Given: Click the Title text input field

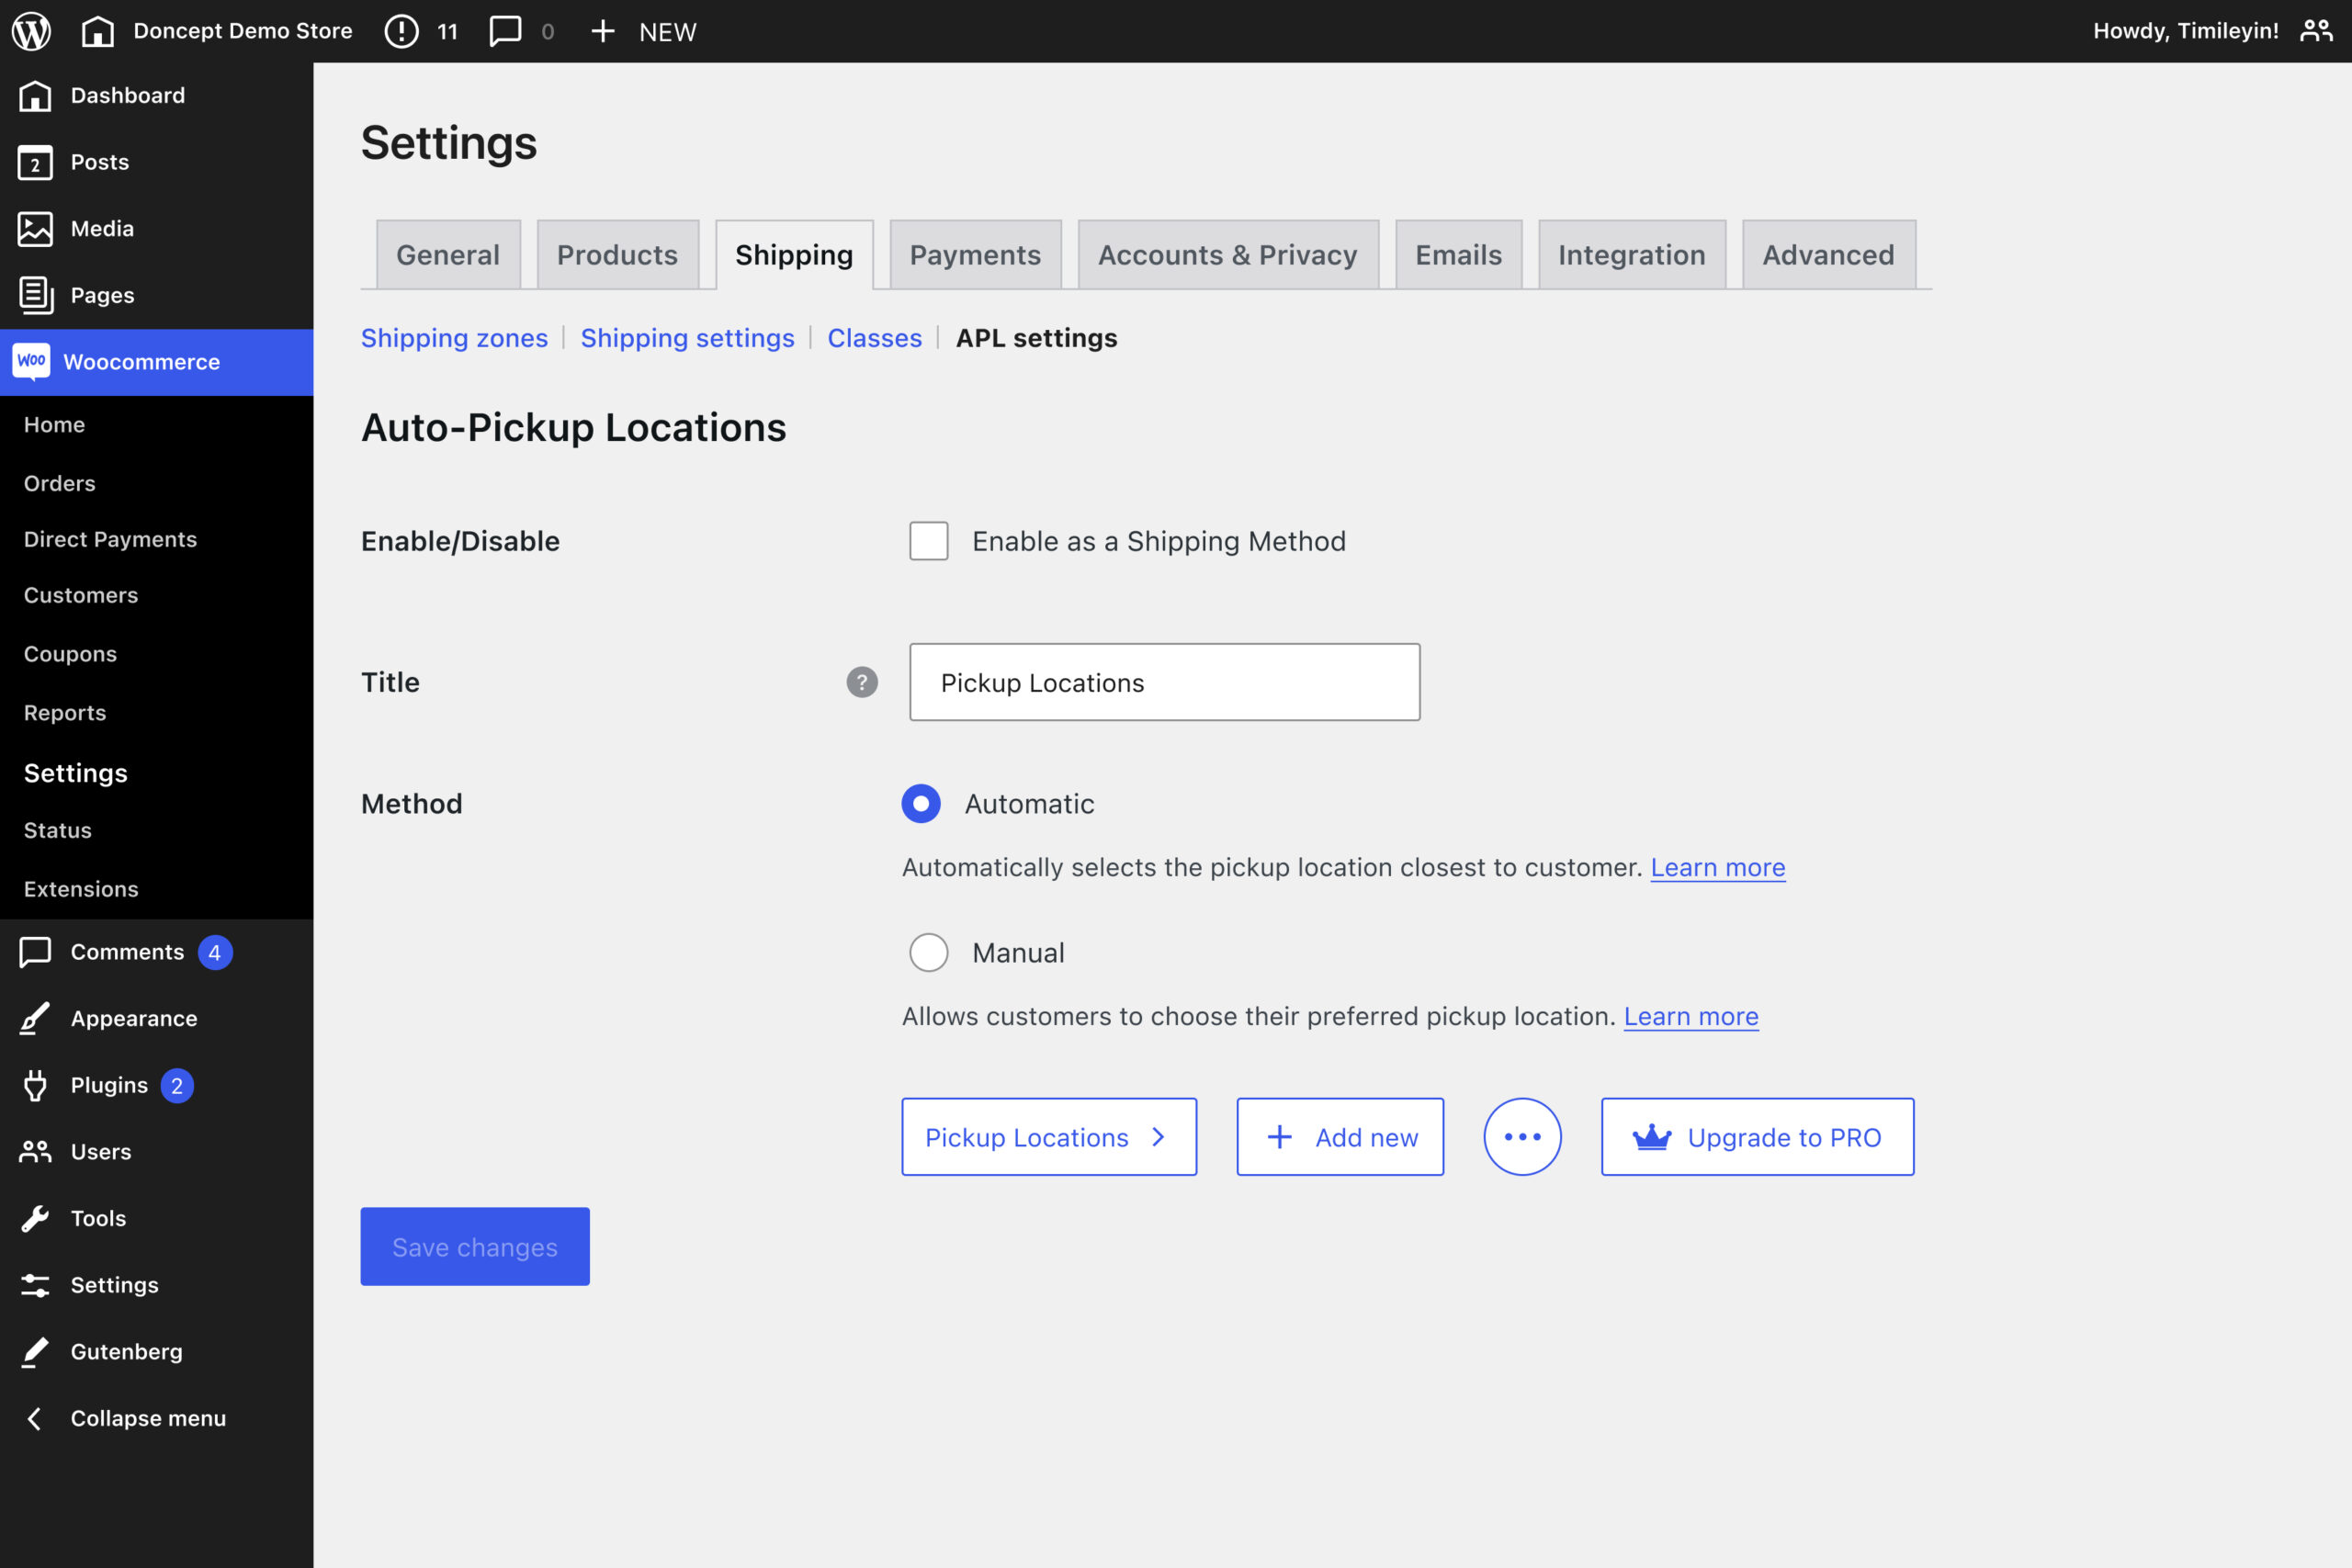Looking at the screenshot, I should coord(1164,682).
